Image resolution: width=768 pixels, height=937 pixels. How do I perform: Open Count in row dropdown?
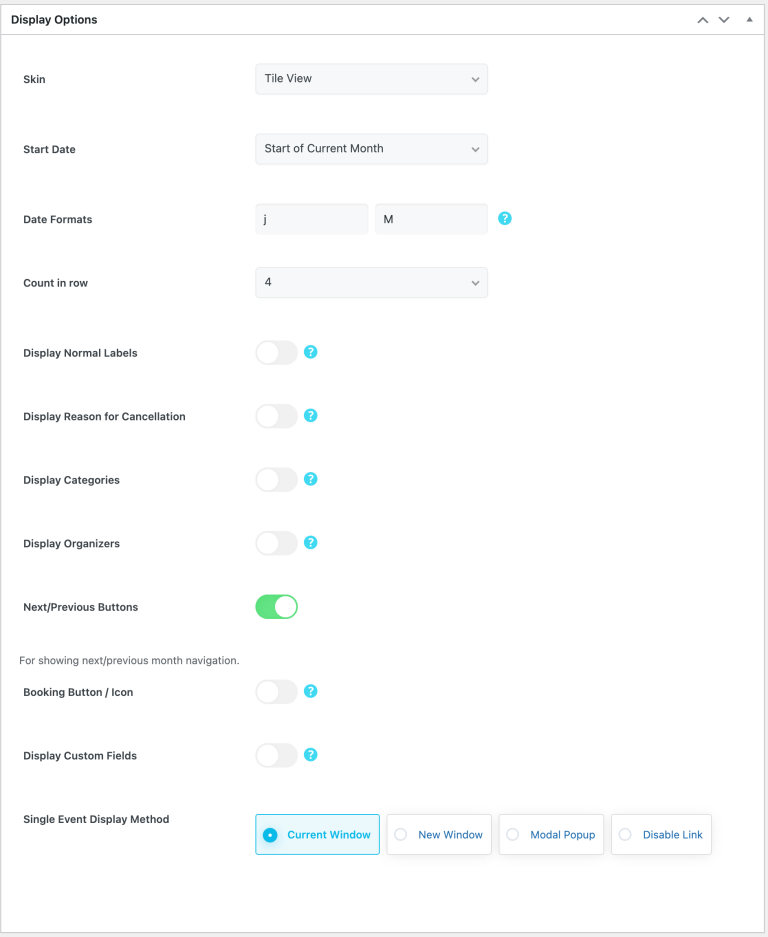click(371, 282)
